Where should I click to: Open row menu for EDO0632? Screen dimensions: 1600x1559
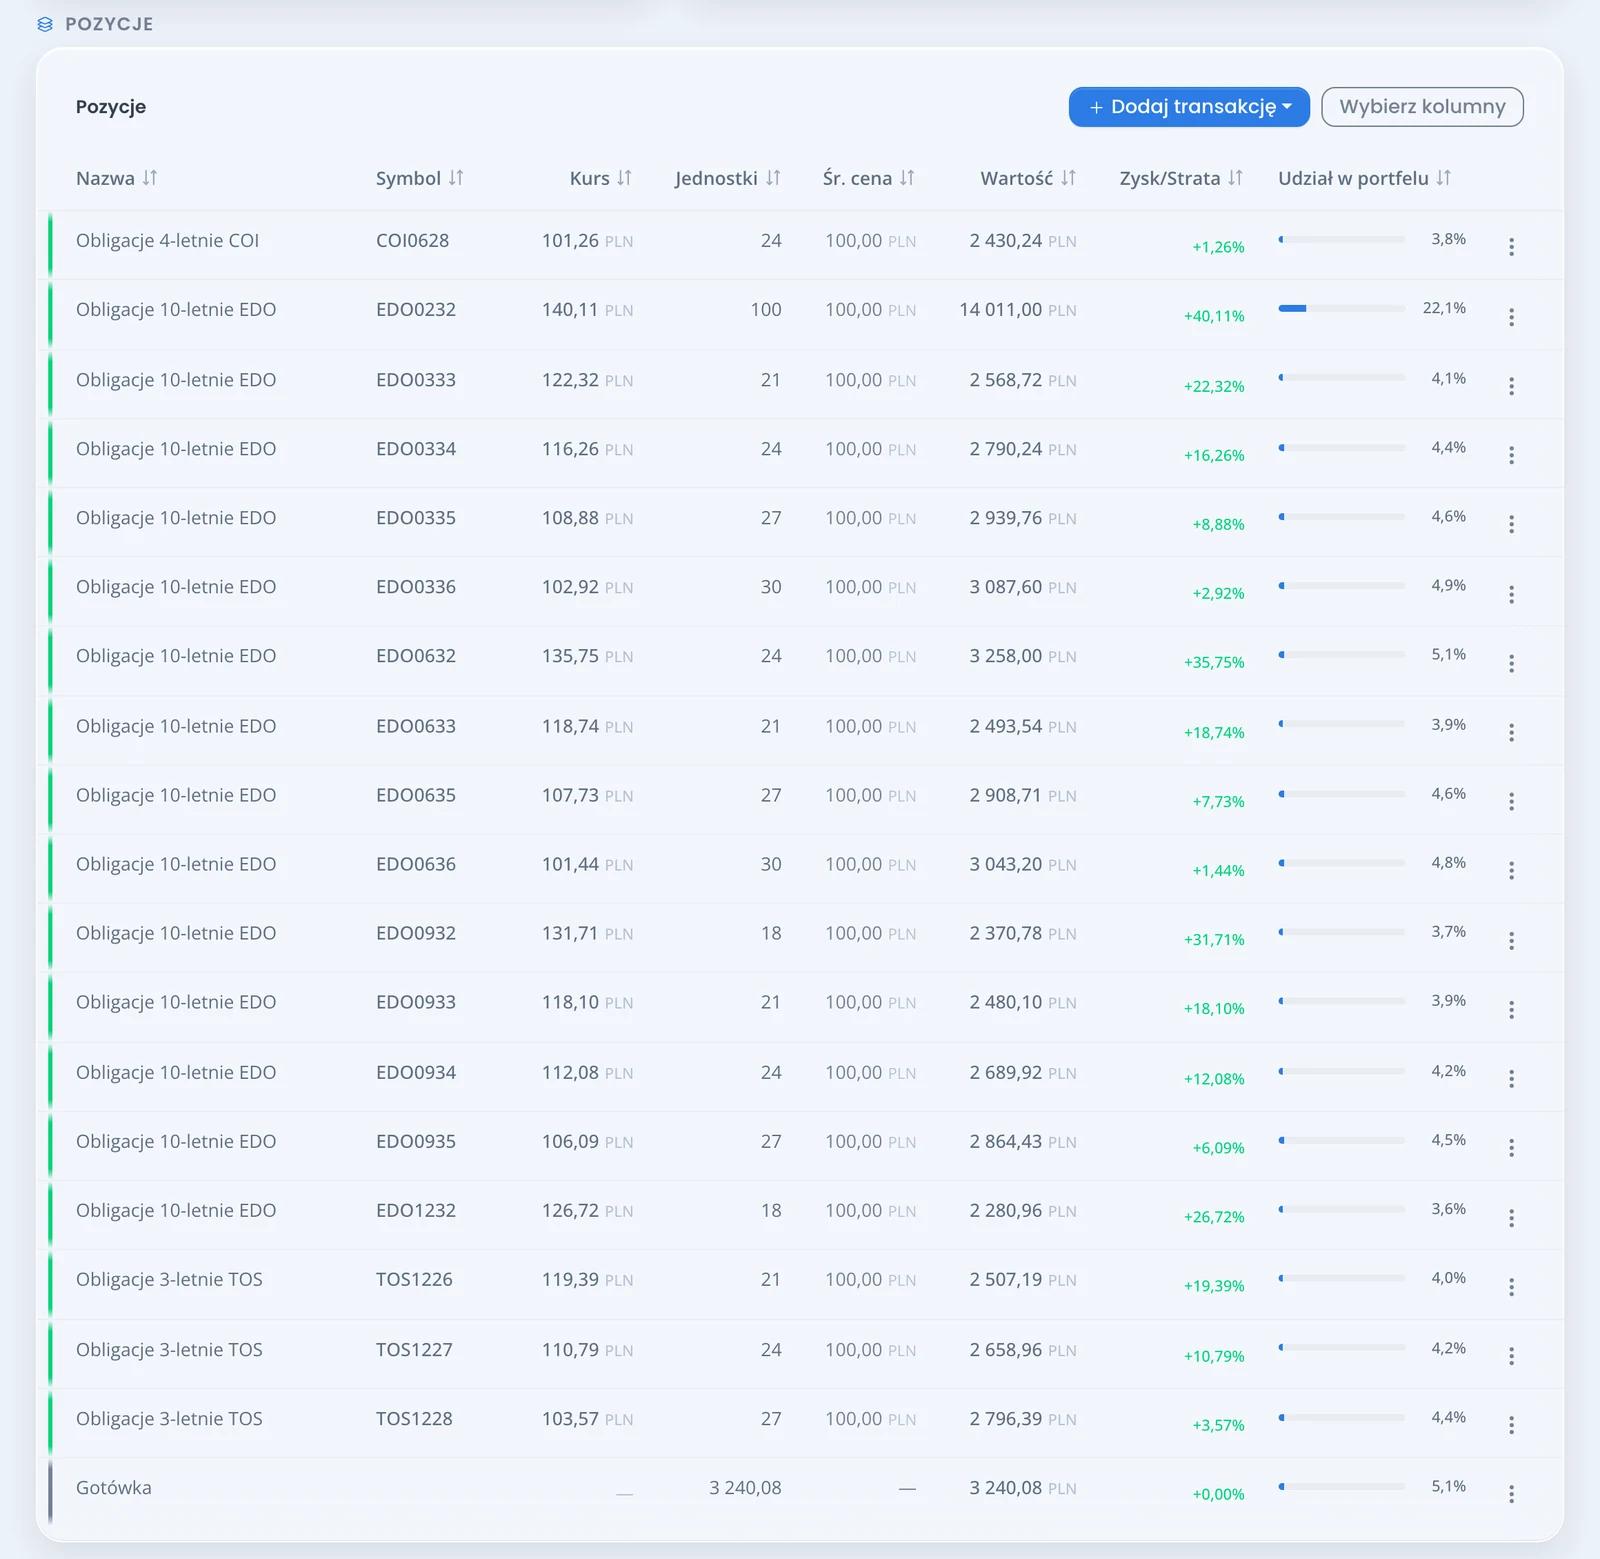tap(1511, 663)
